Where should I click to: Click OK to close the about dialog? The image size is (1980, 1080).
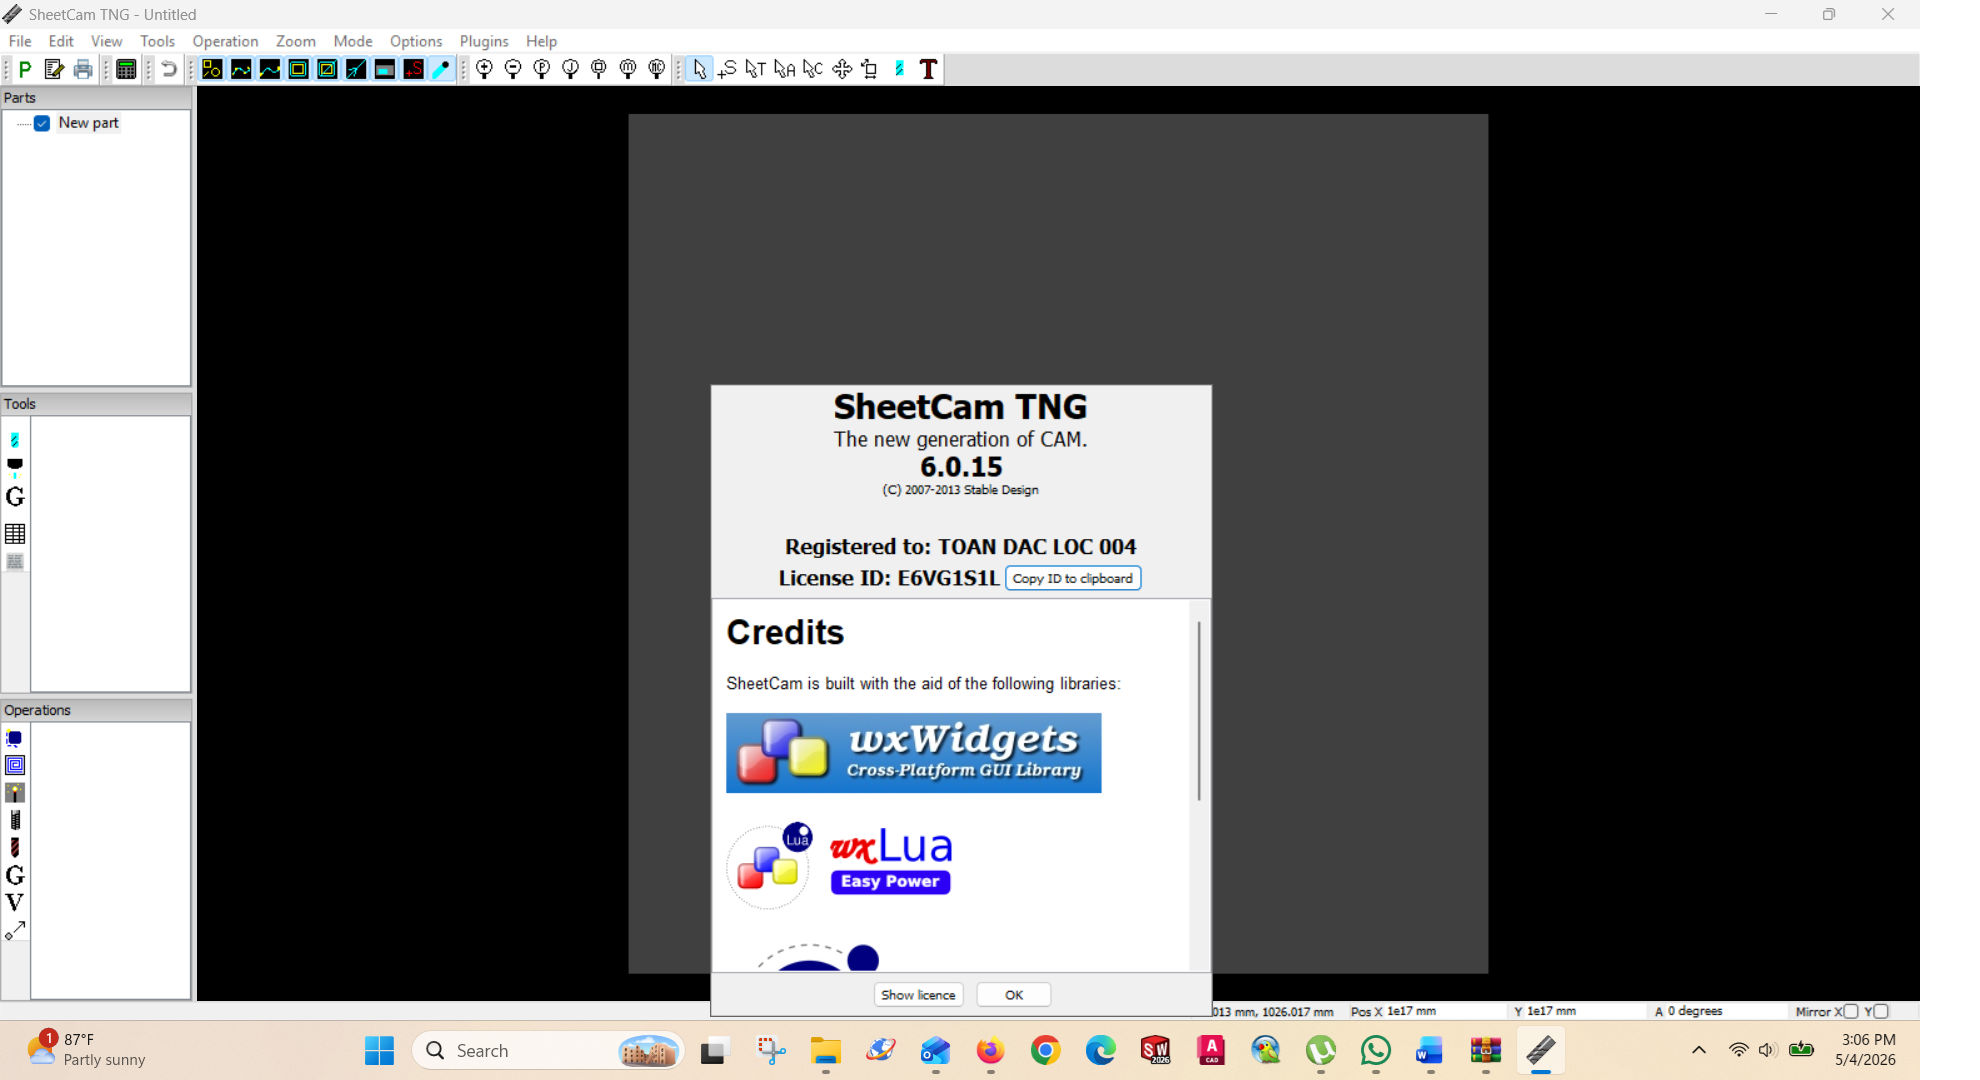(x=1014, y=995)
